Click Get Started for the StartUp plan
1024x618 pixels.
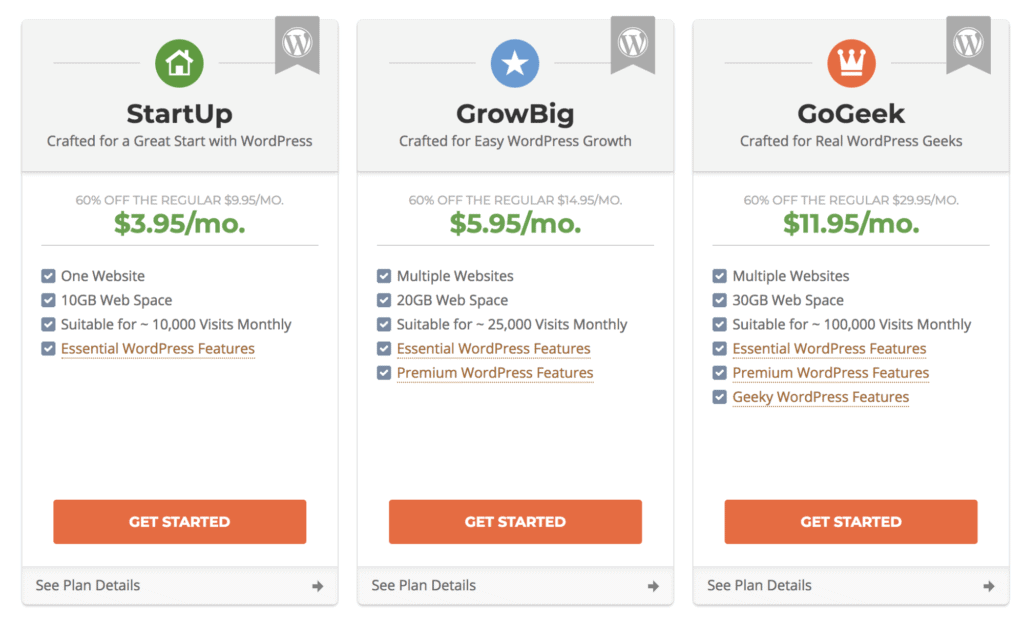tap(180, 521)
